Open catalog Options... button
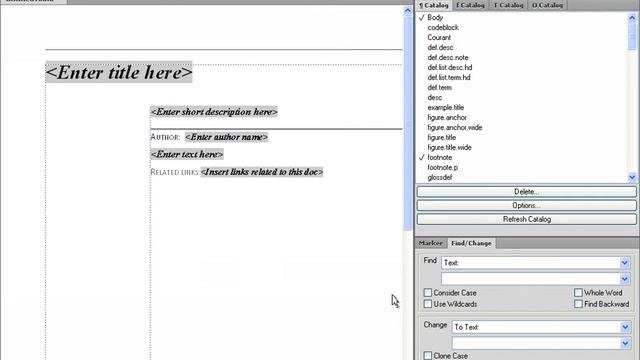 pyautogui.click(x=527, y=205)
